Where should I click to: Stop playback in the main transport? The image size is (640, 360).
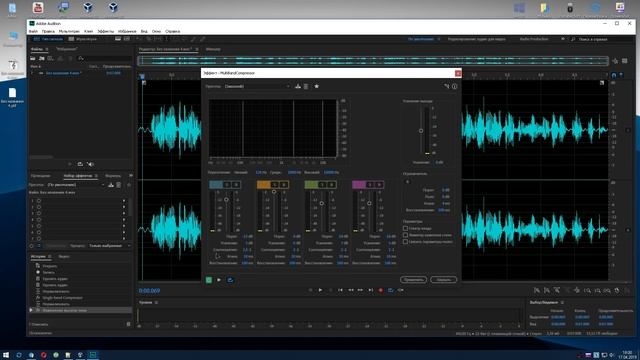(x=310, y=290)
